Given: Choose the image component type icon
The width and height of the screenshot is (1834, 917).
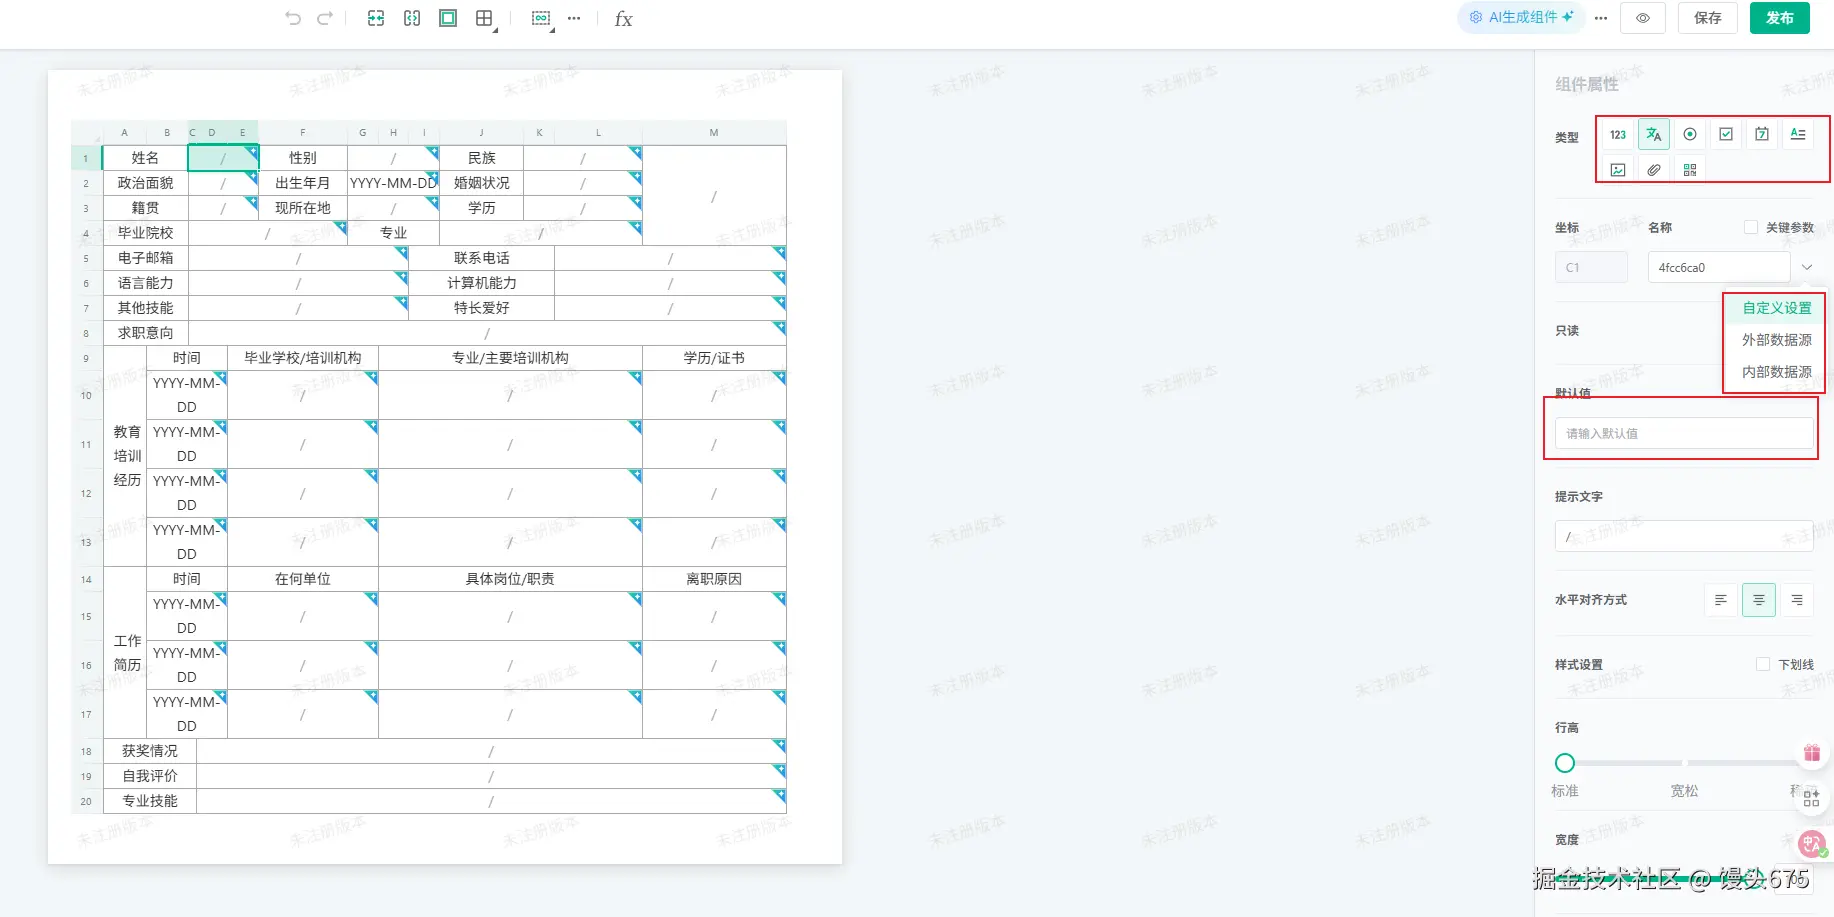Looking at the screenshot, I should click(1618, 170).
